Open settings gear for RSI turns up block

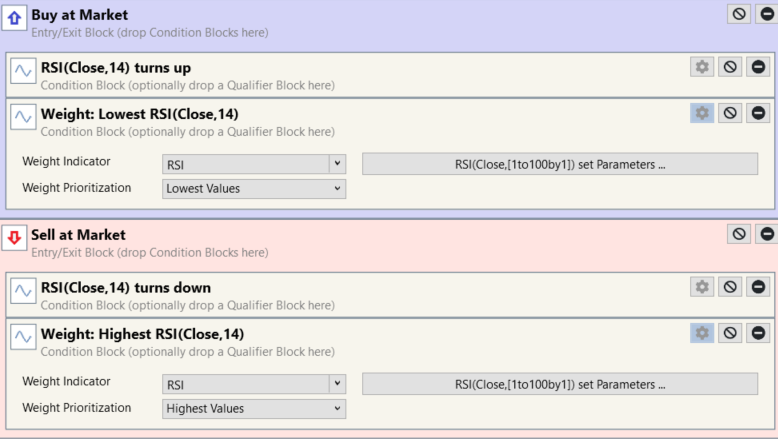[702, 67]
